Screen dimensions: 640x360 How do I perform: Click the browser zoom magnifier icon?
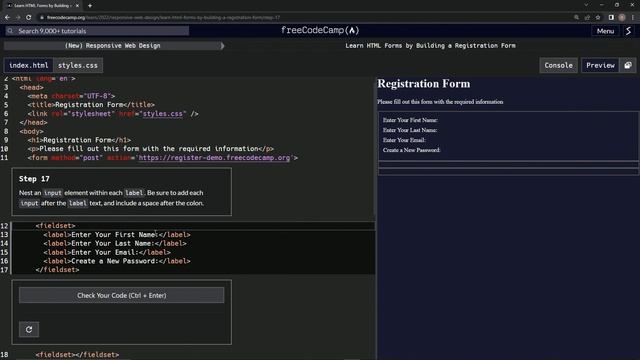[576, 18]
